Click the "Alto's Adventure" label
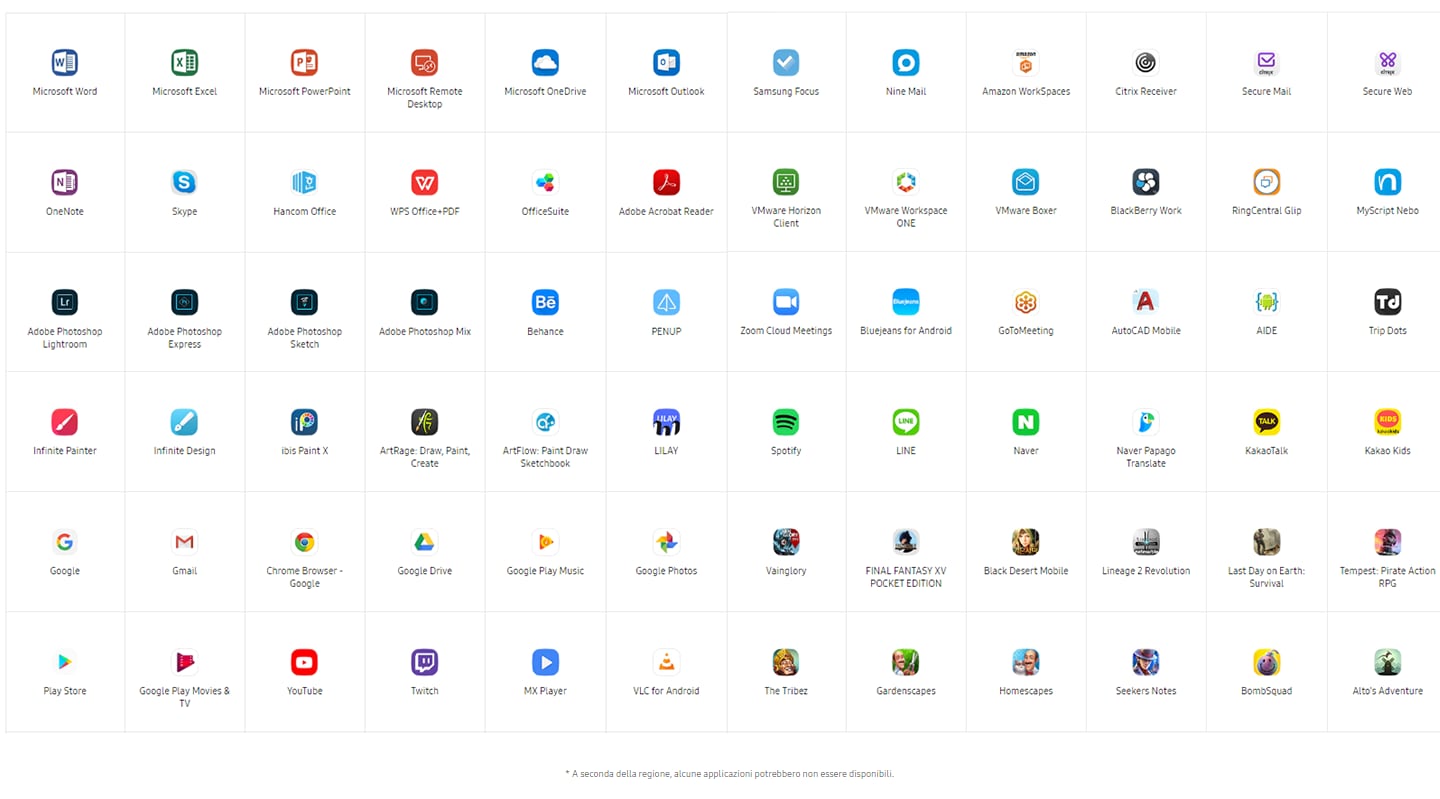This screenshot has width=1440, height=799. [1387, 691]
